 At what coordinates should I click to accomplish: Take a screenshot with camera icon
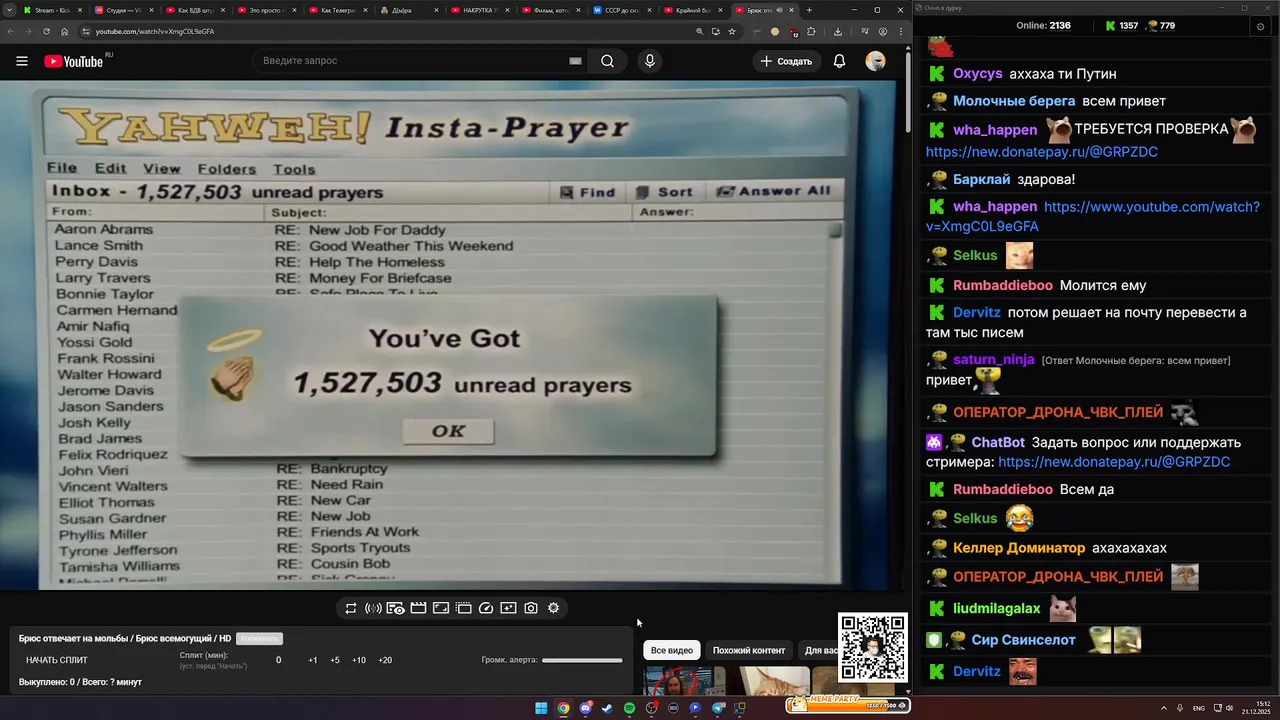(531, 608)
